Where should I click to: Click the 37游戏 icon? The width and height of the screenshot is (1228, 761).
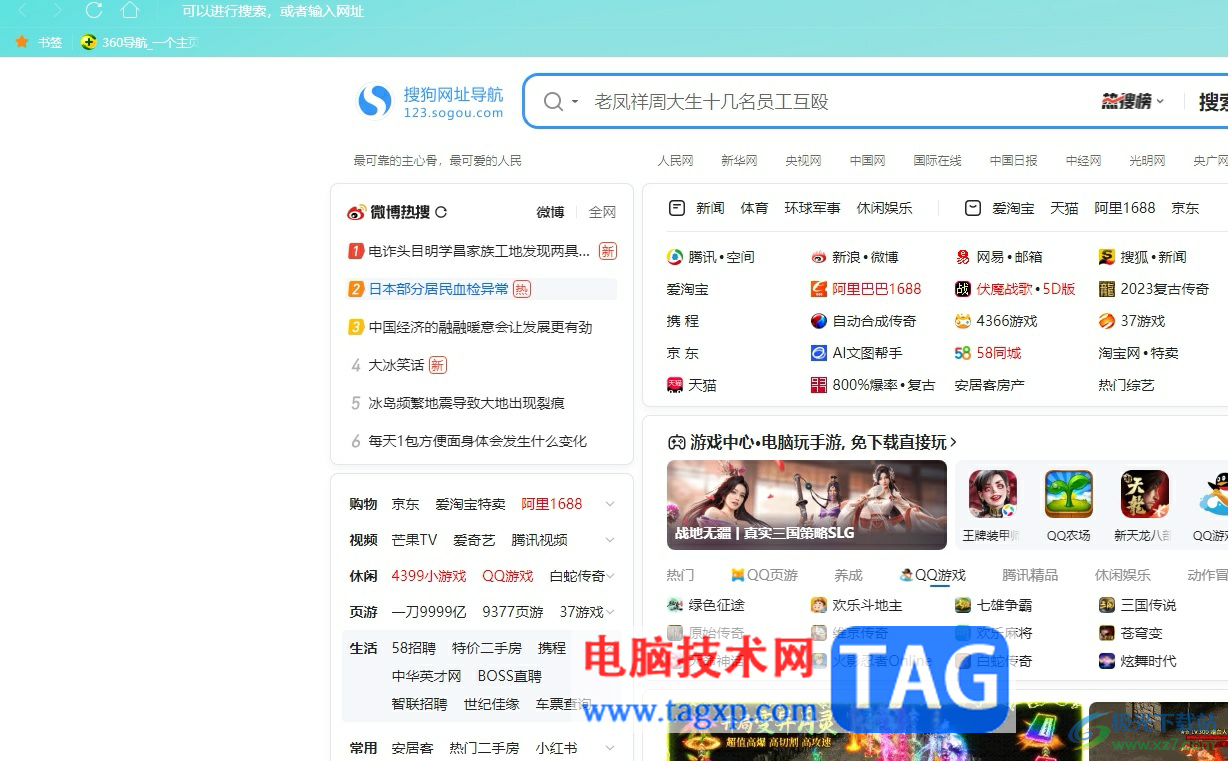pos(1107,321)
